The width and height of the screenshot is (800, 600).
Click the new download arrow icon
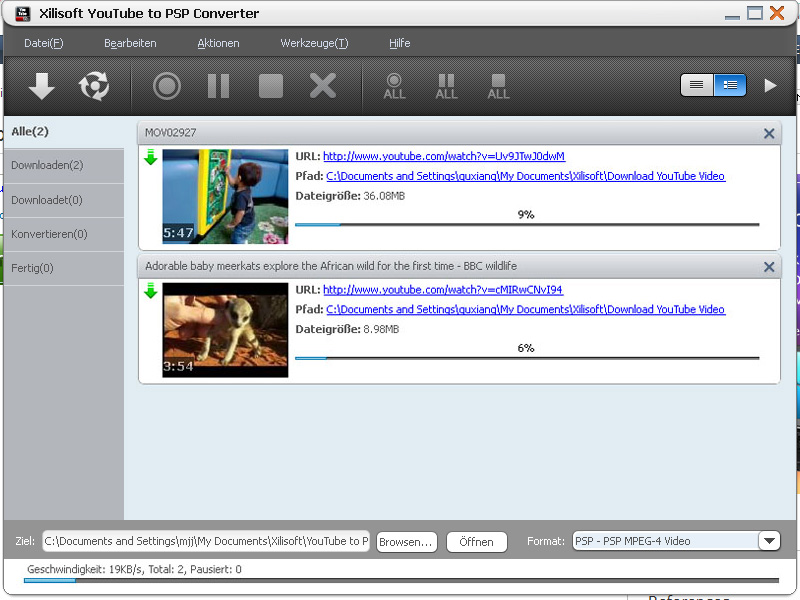(42, 86)
